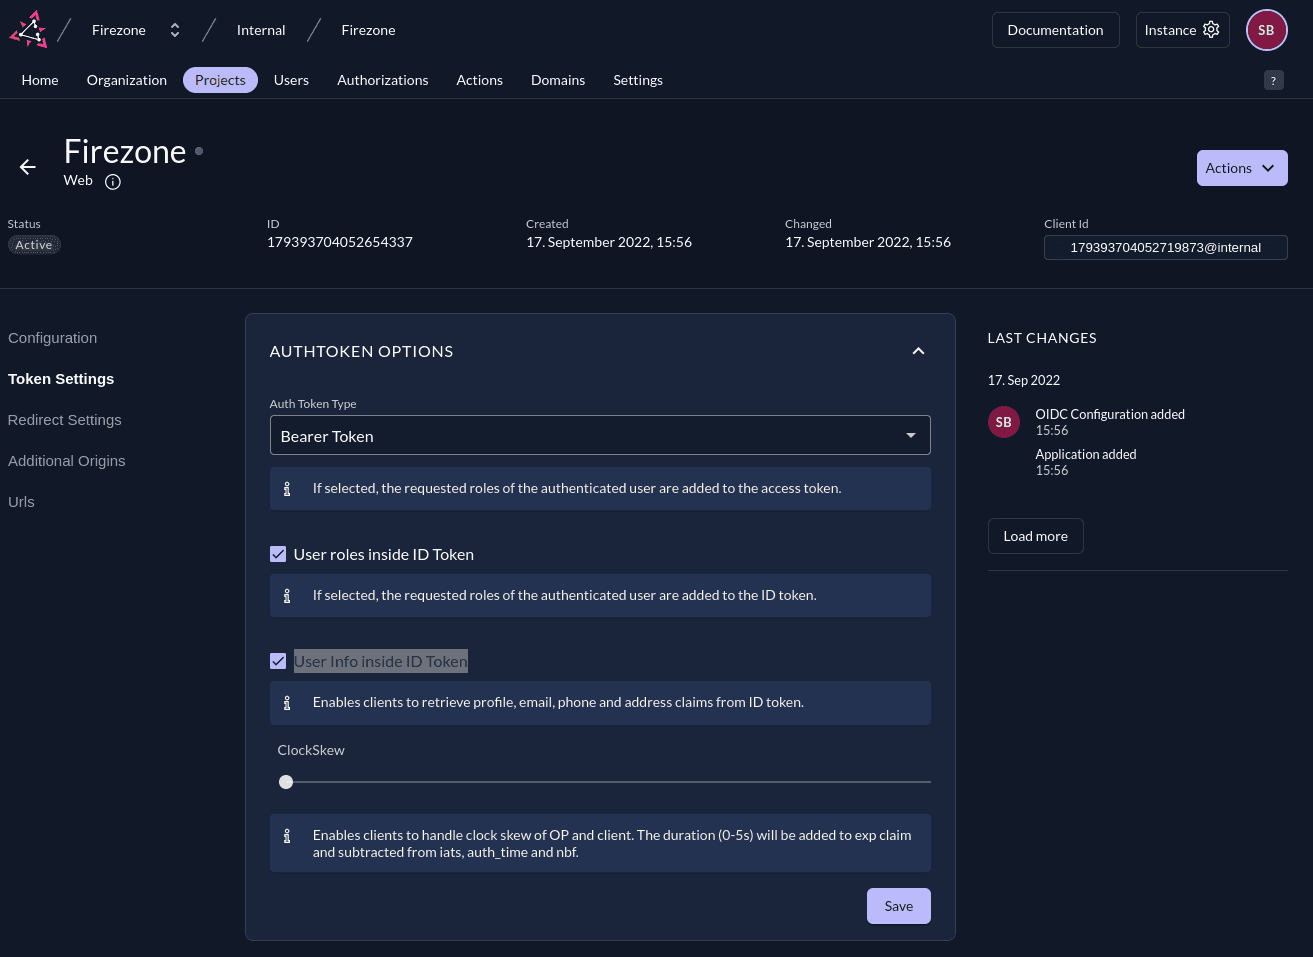Select Redirect Settings in the sidebar
1313x957 pixels.
[64, 419]
